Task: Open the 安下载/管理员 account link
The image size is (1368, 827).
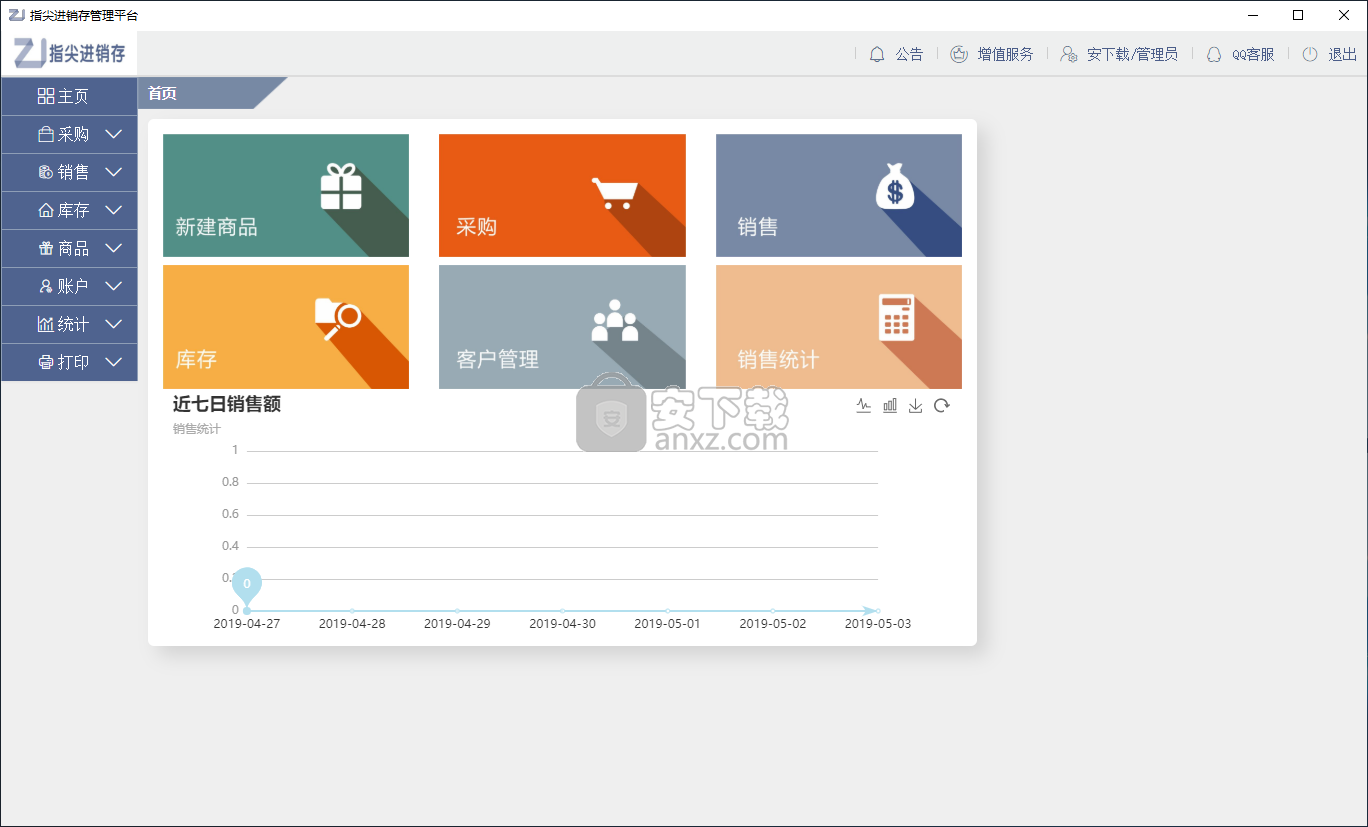Action: click(1132, 54)
